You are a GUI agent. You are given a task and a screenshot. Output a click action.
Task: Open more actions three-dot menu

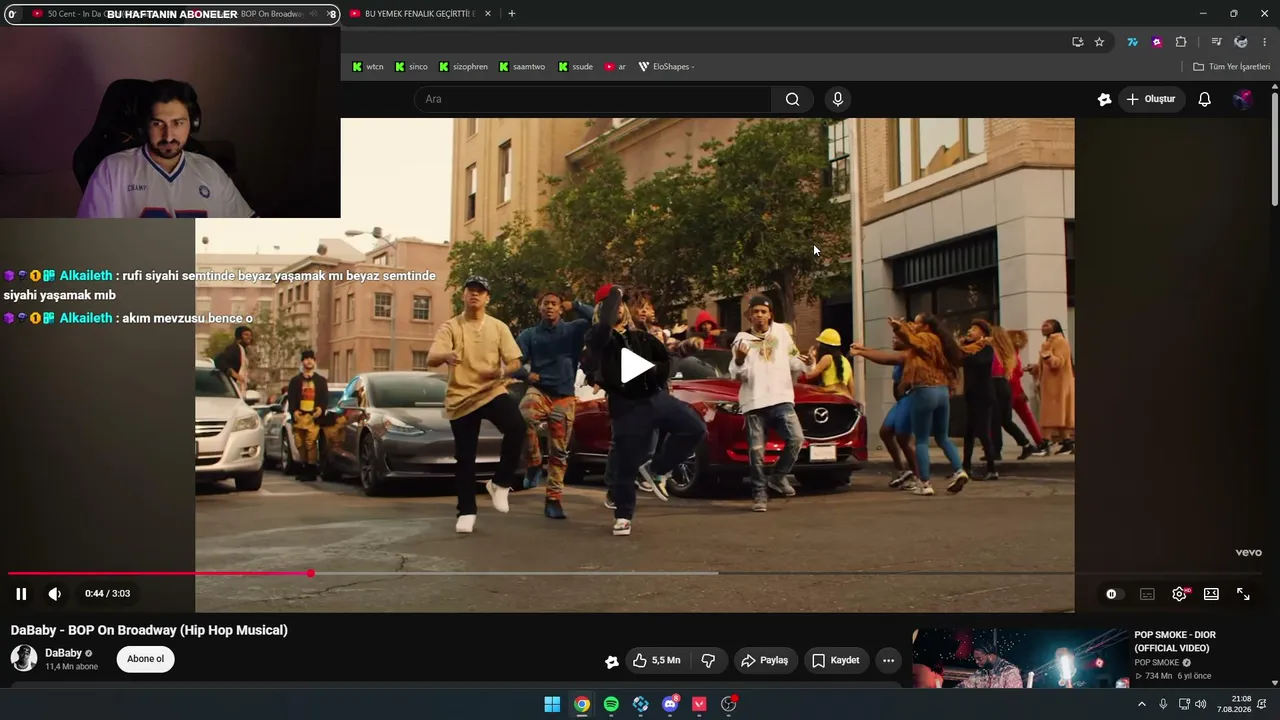click(888, 661)
